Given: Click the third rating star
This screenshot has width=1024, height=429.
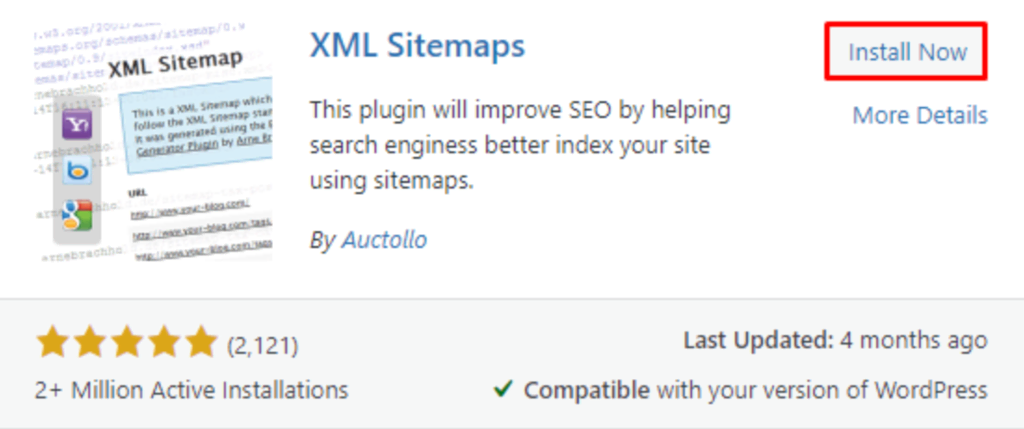Looking at the screenshot, I should coord(126,342).
